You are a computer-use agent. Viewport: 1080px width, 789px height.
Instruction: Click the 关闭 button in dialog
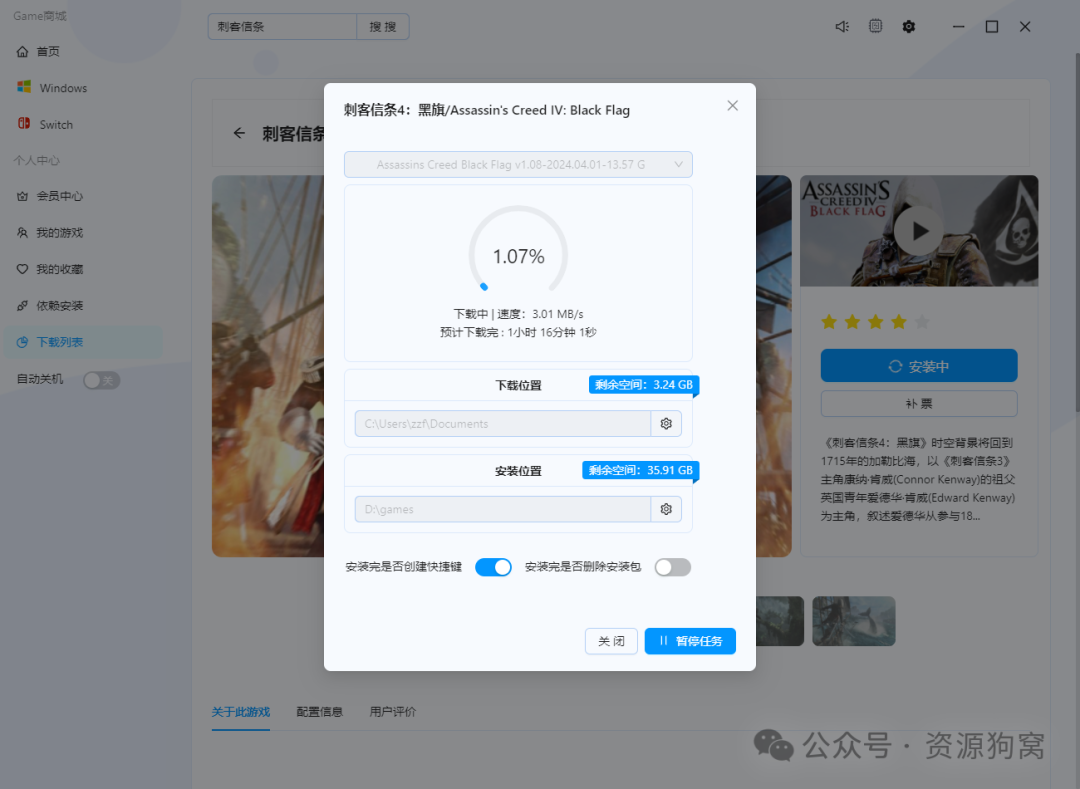[x=611, y=641]
